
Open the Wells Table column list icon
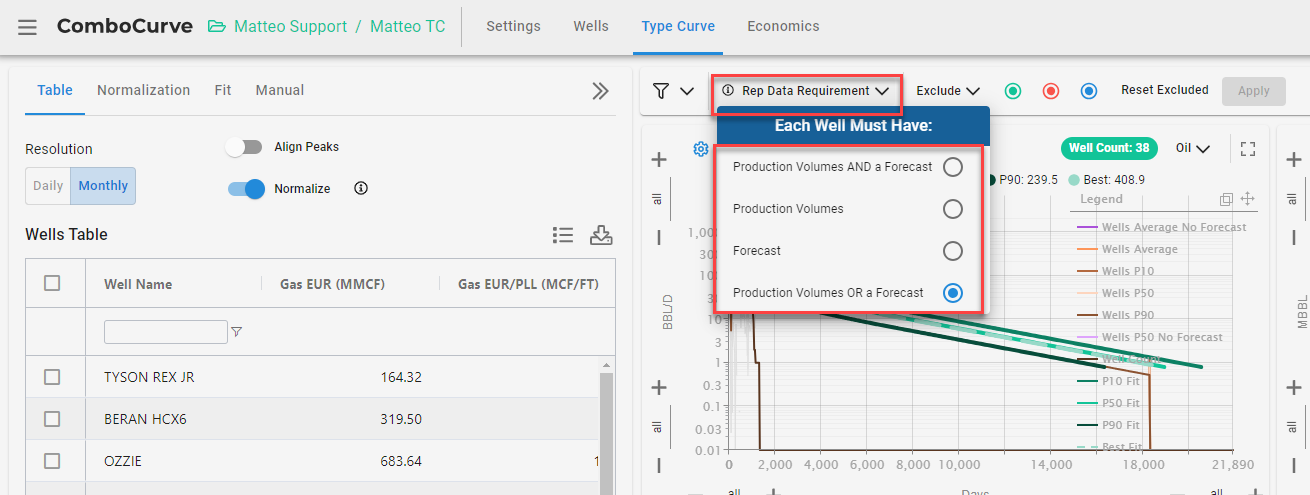pyautogui.click(x=563, y=235)
